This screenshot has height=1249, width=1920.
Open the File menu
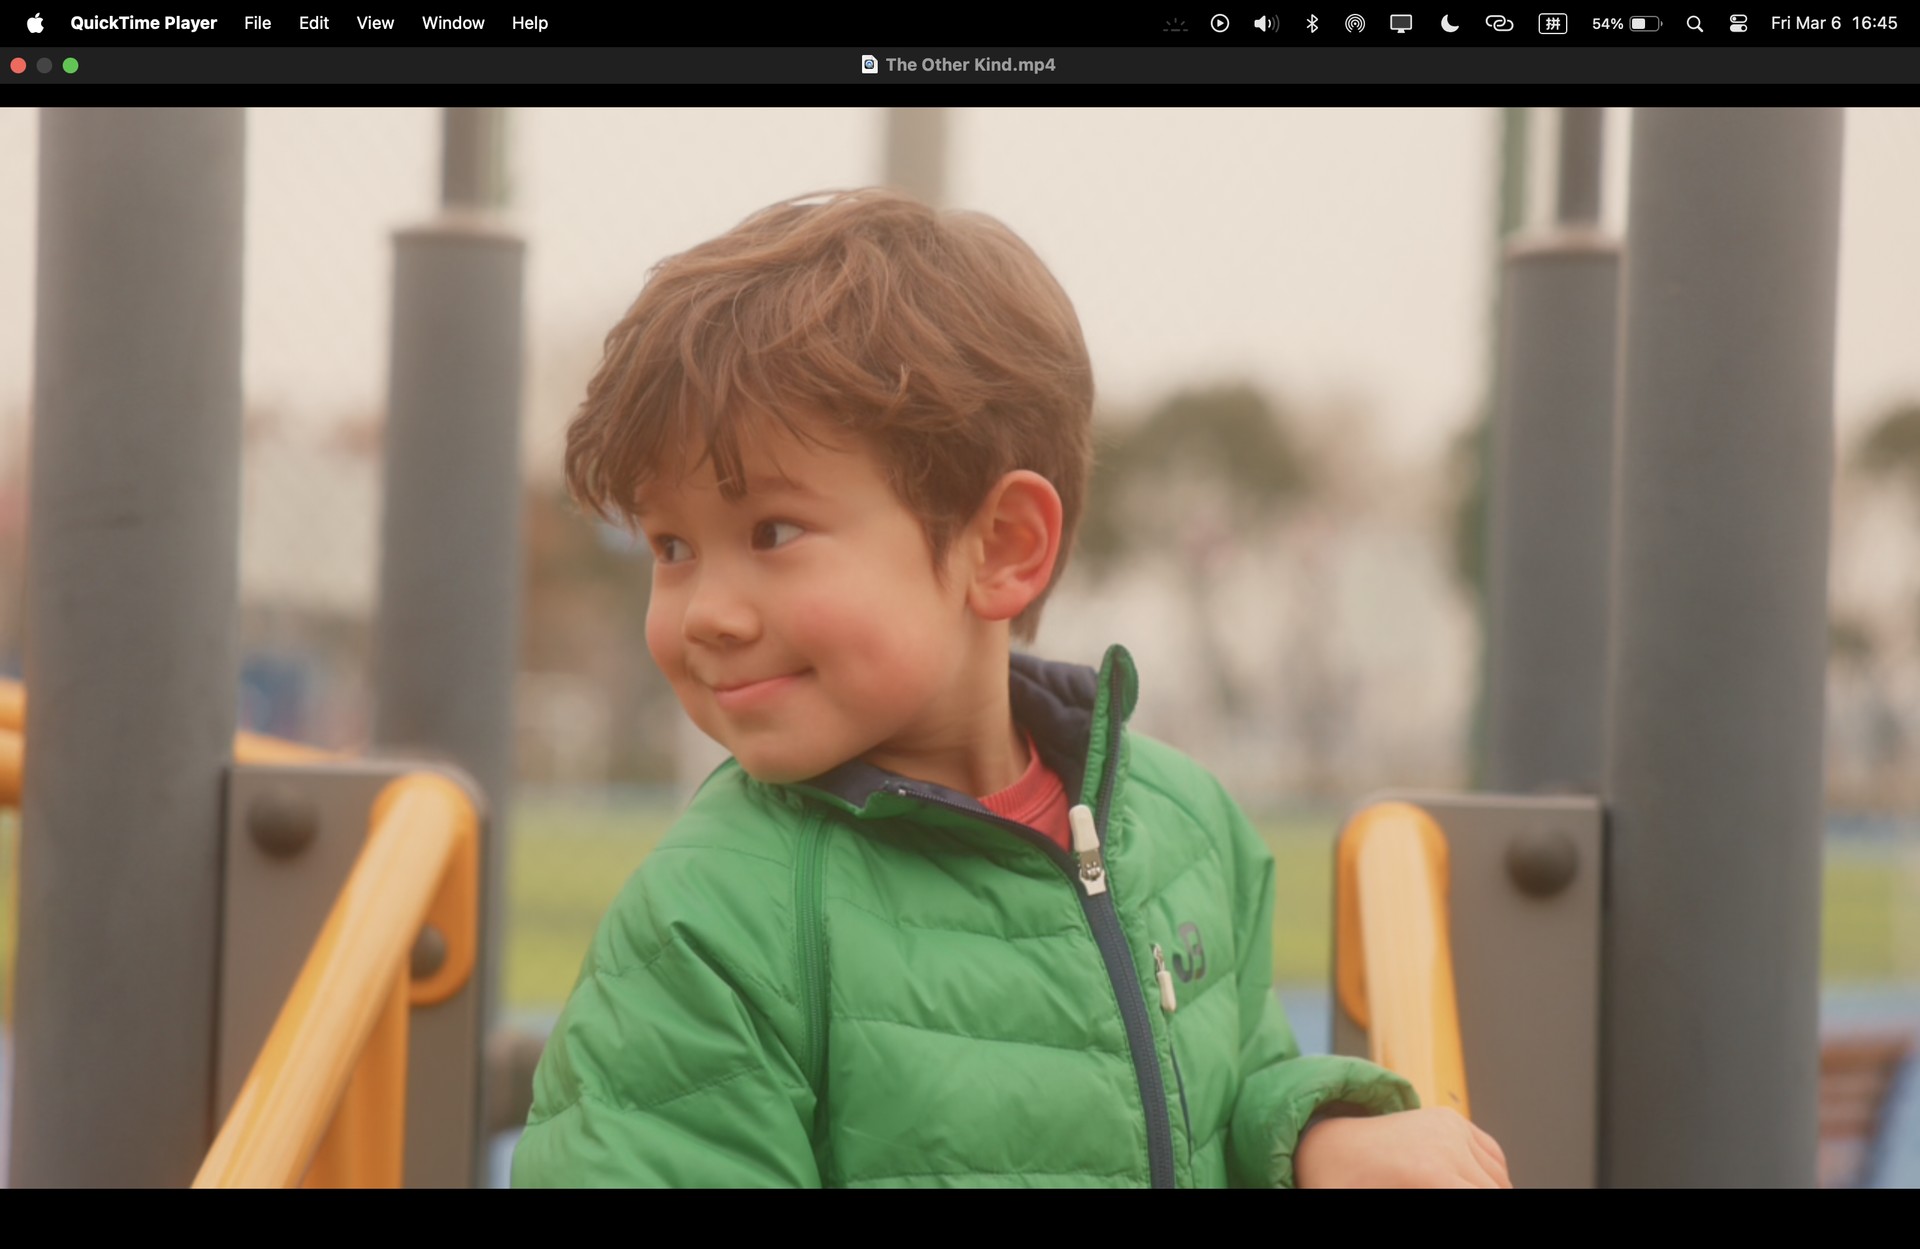(257, 23)
